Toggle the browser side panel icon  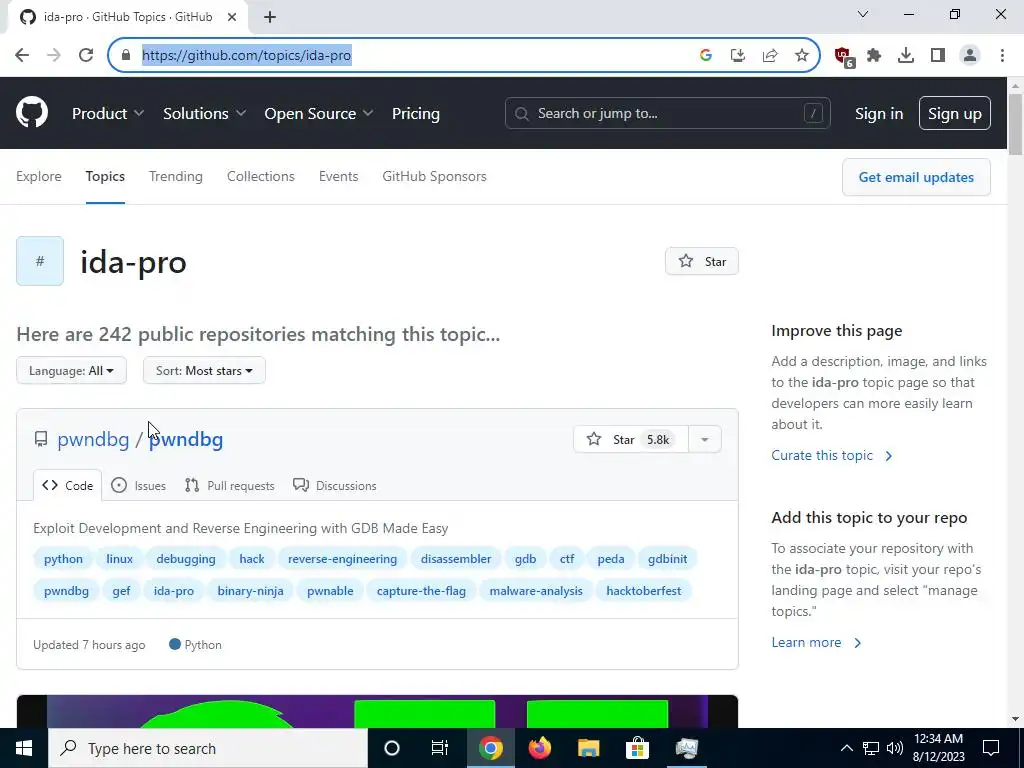[x=938, y=56]
